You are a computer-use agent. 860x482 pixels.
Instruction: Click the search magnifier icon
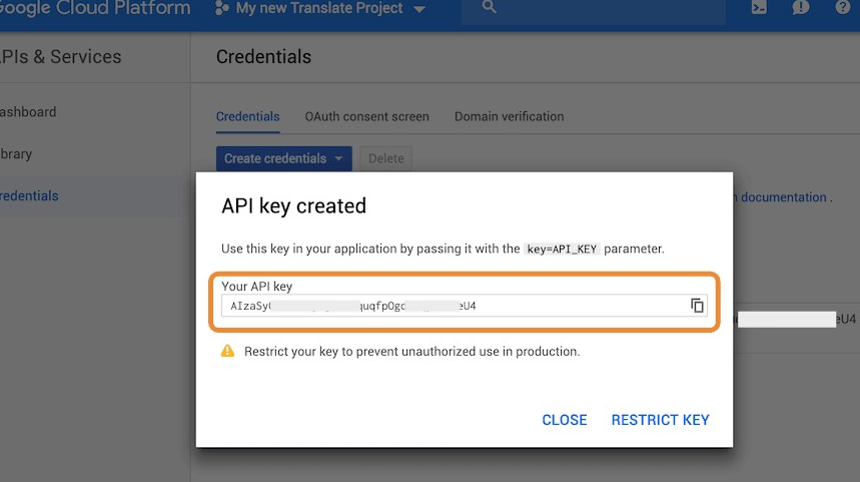click(489, 8)
